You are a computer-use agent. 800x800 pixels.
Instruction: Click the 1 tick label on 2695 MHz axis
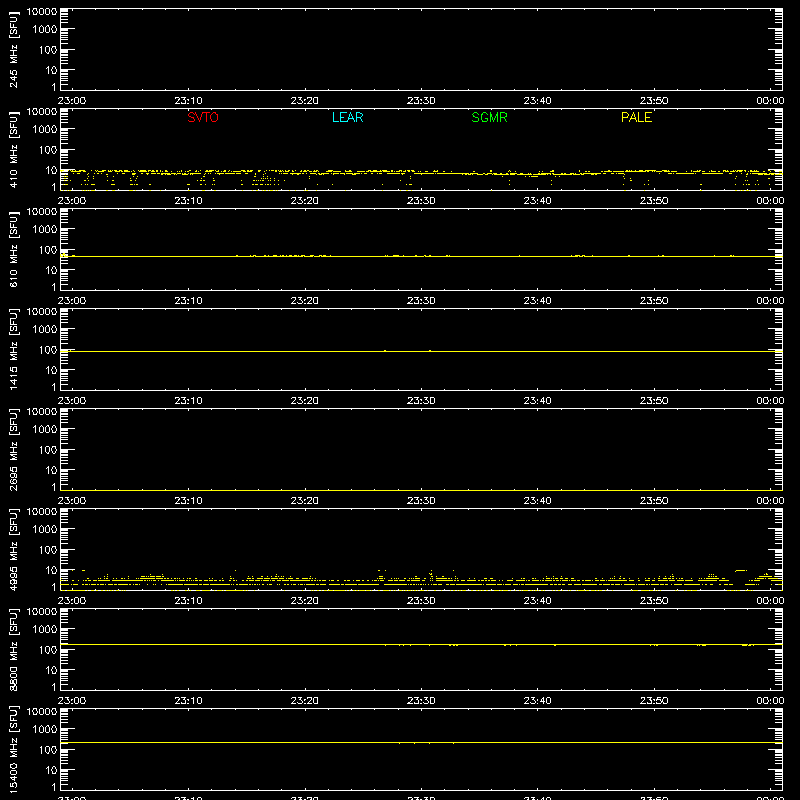pos(54,487)
